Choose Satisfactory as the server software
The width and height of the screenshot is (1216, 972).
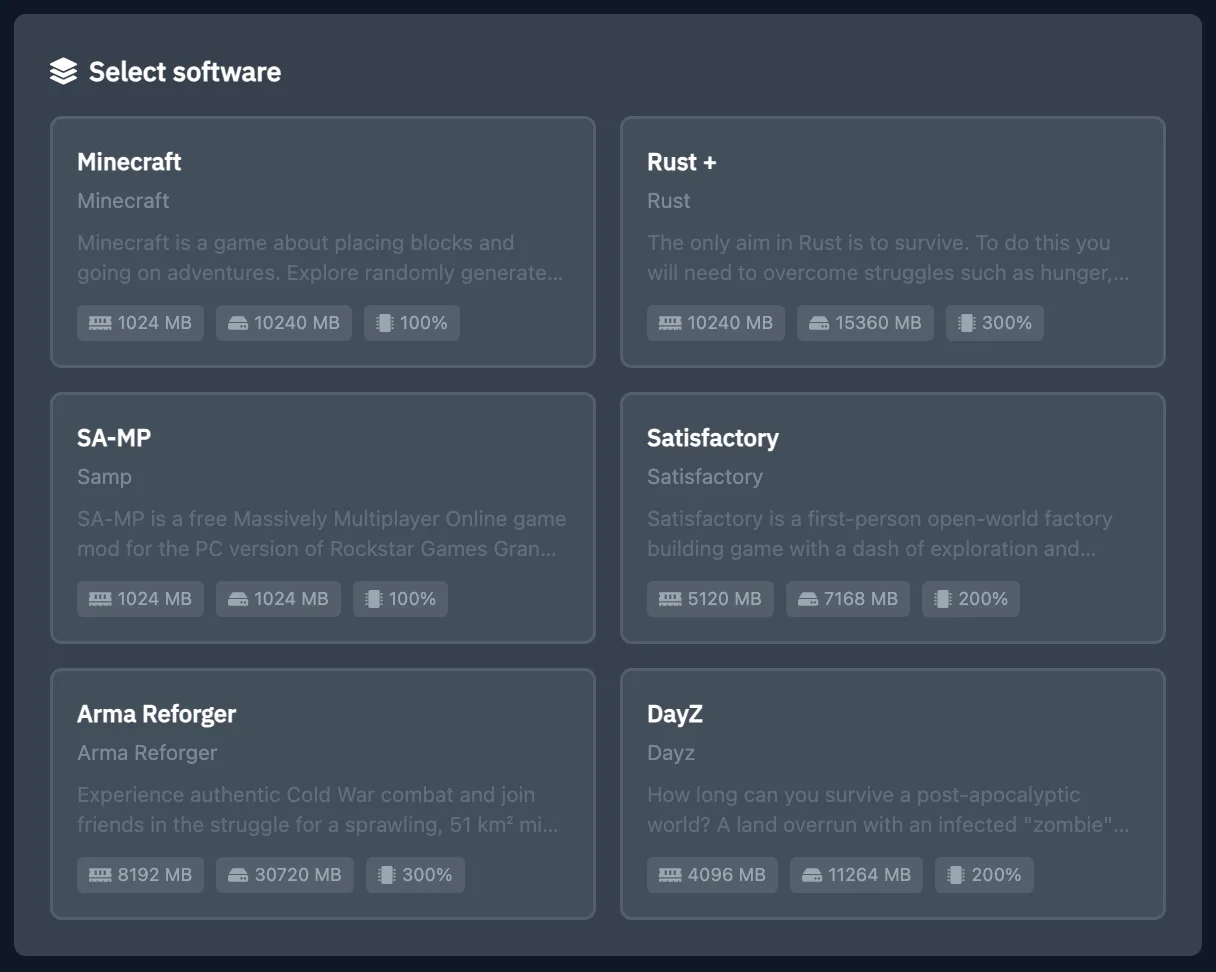[x=893, y=518]
